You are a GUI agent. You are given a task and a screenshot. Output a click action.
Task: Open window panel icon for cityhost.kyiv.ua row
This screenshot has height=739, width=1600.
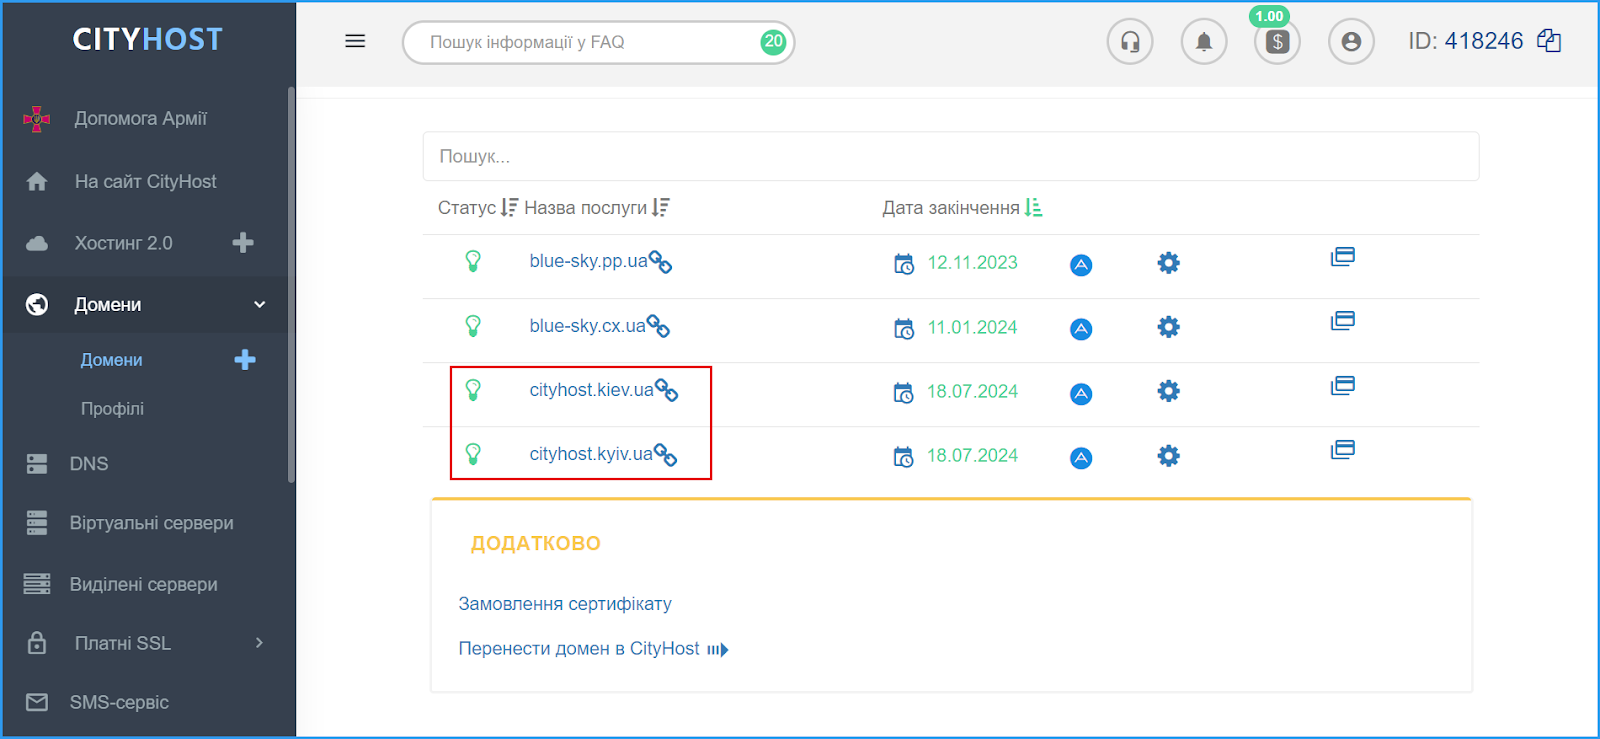[1343, 450]
